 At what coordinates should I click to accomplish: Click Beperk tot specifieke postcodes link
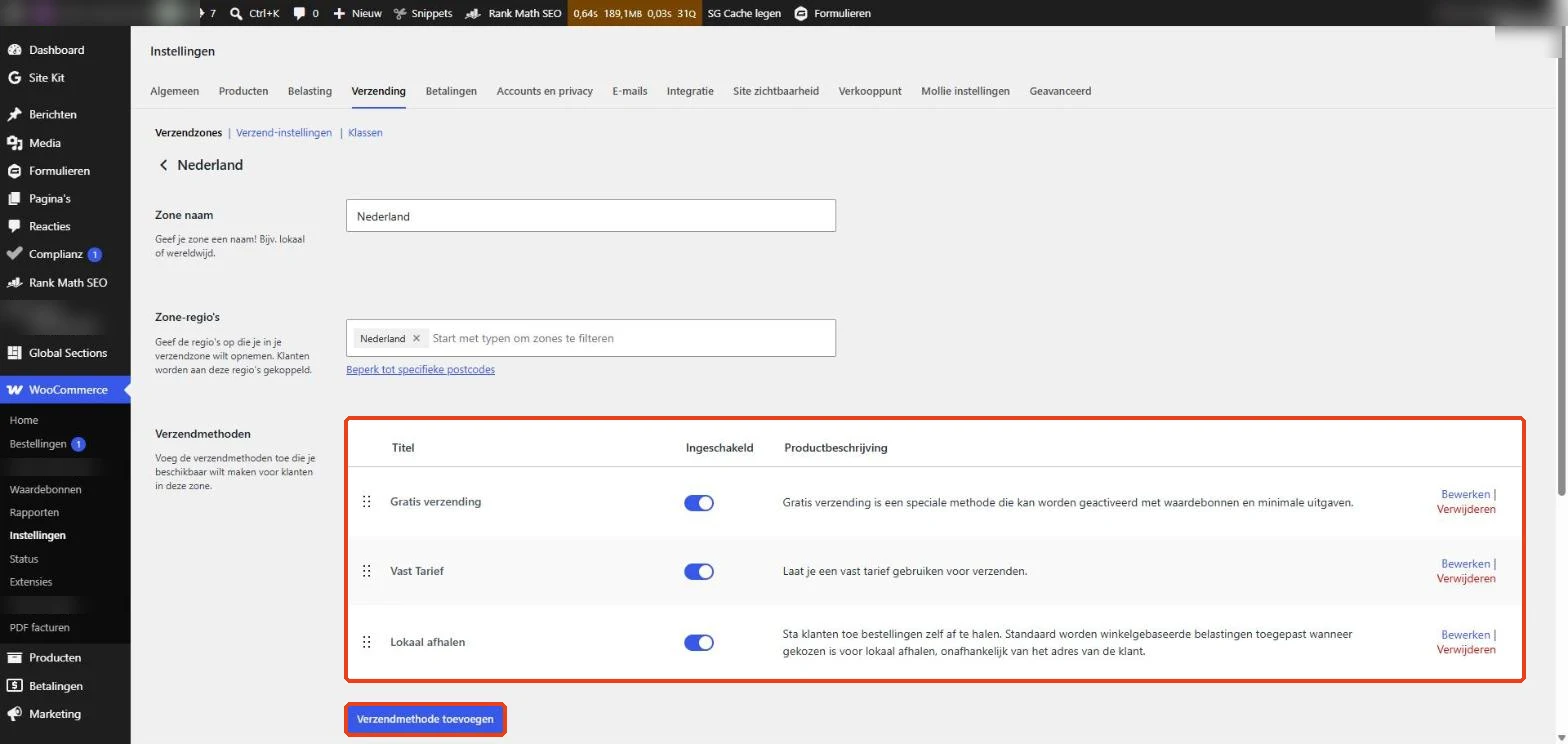tap(420, 370)
